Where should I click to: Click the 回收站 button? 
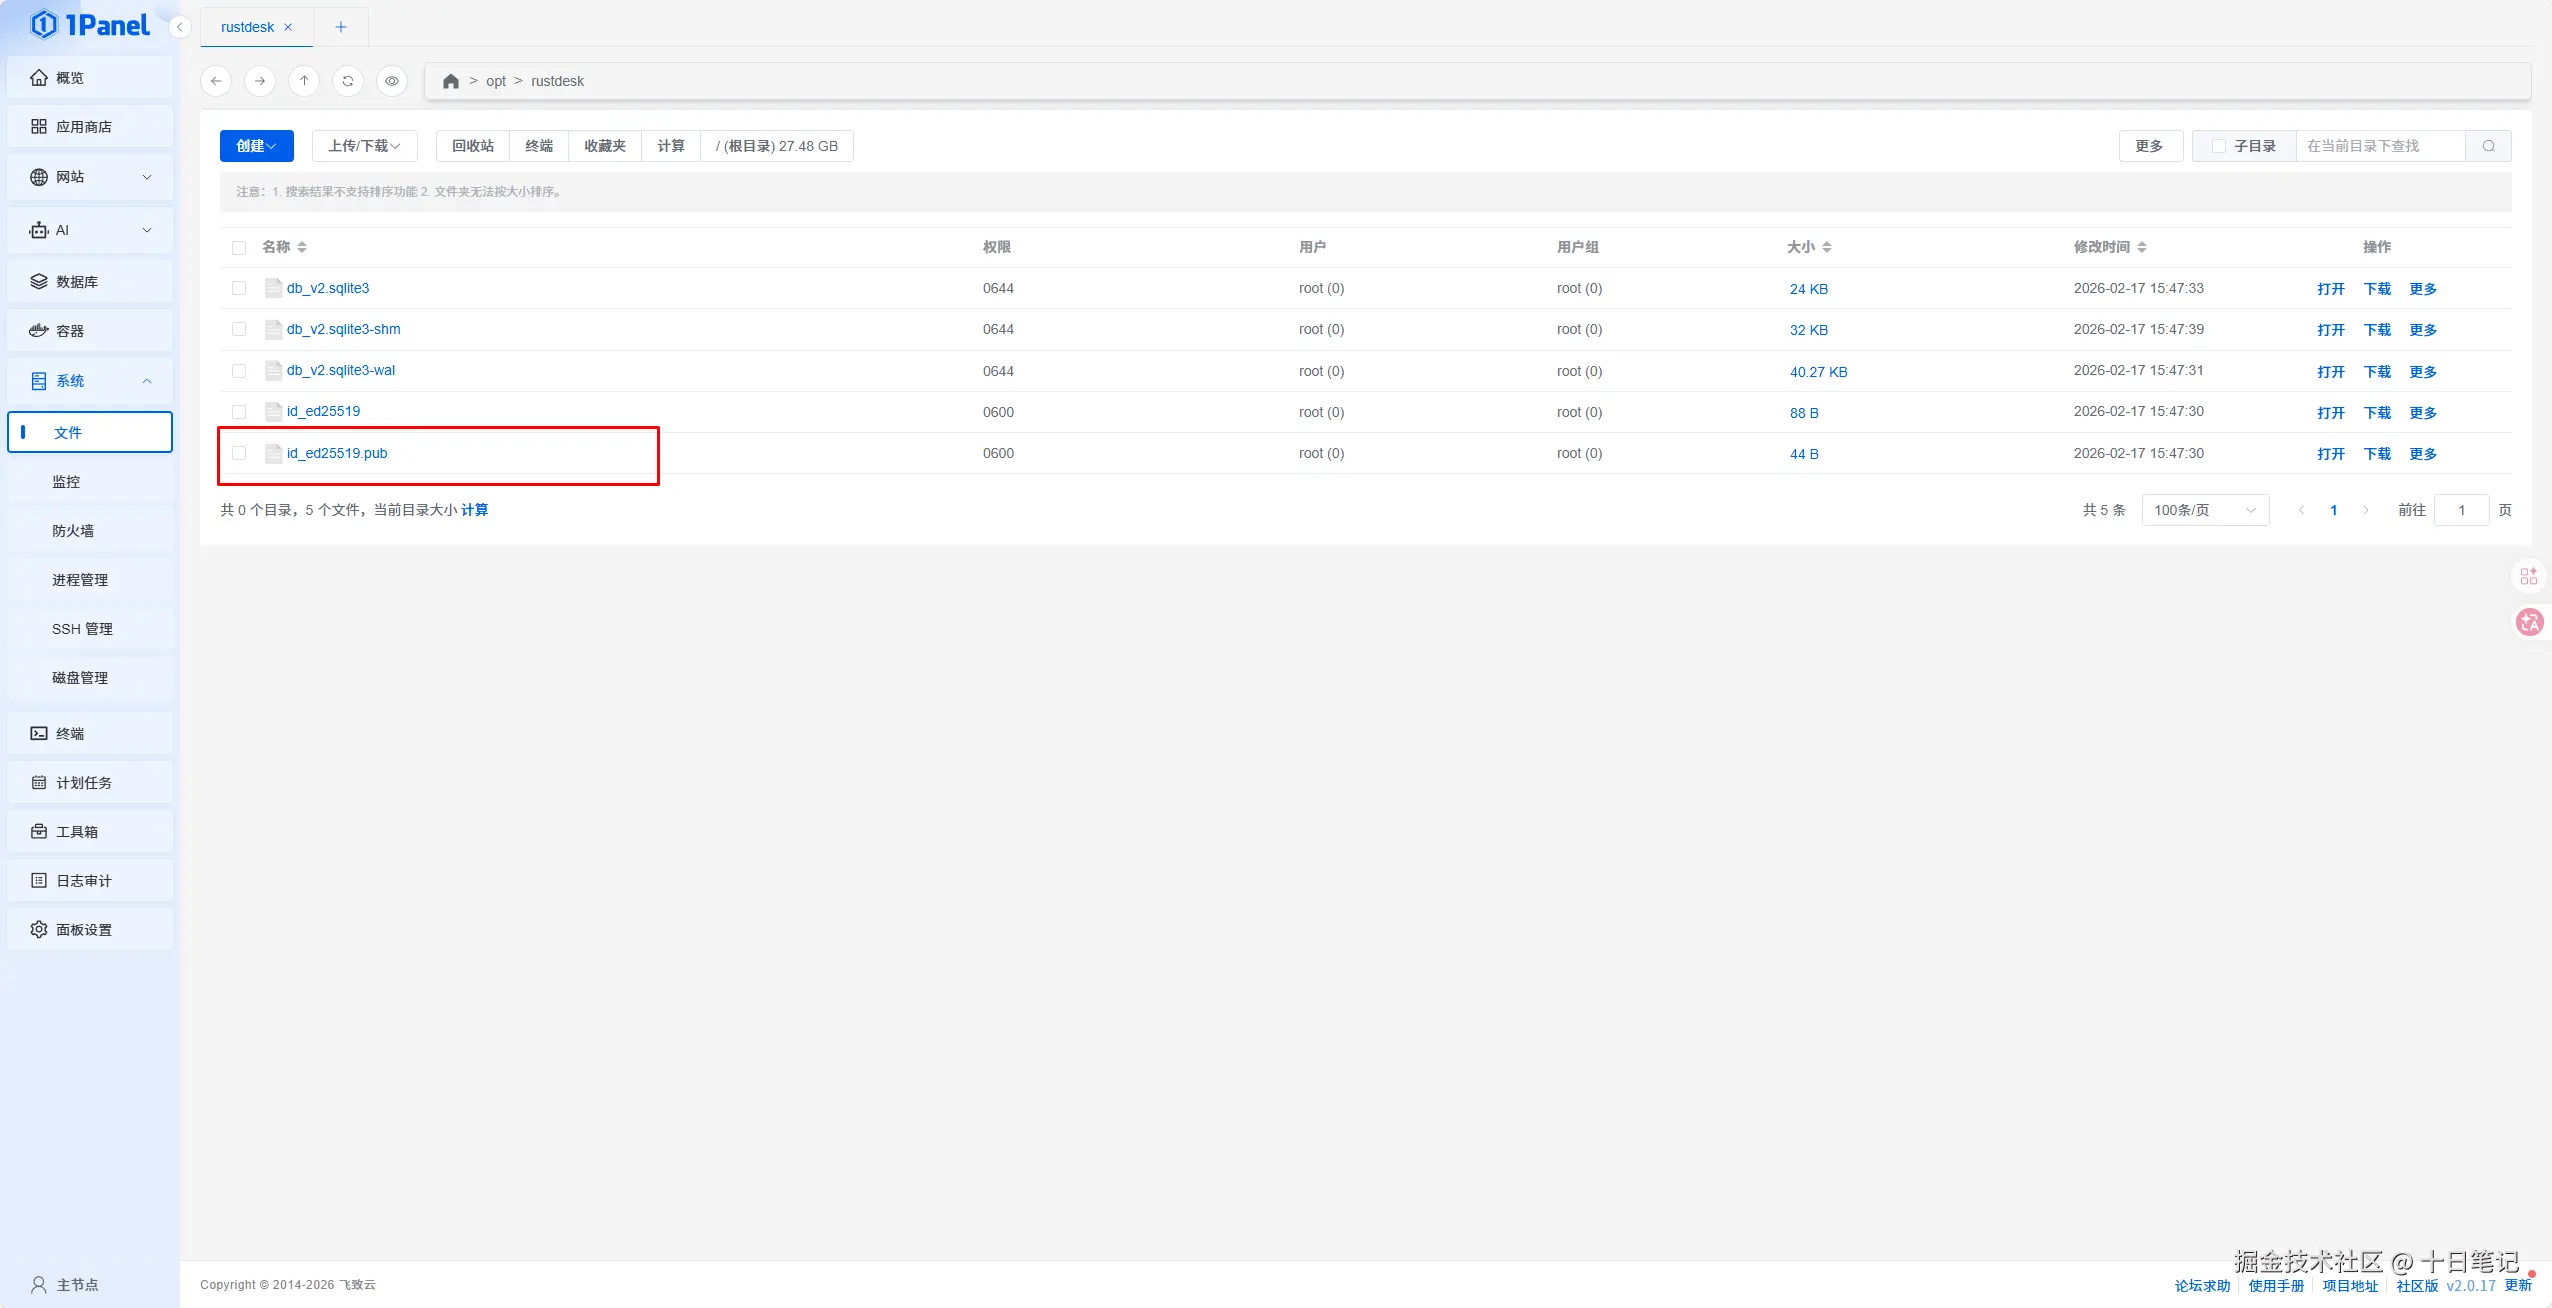click(x=472, y=146)
